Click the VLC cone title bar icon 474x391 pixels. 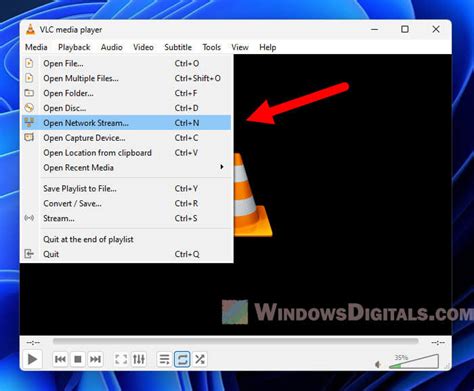pos(30,30)
